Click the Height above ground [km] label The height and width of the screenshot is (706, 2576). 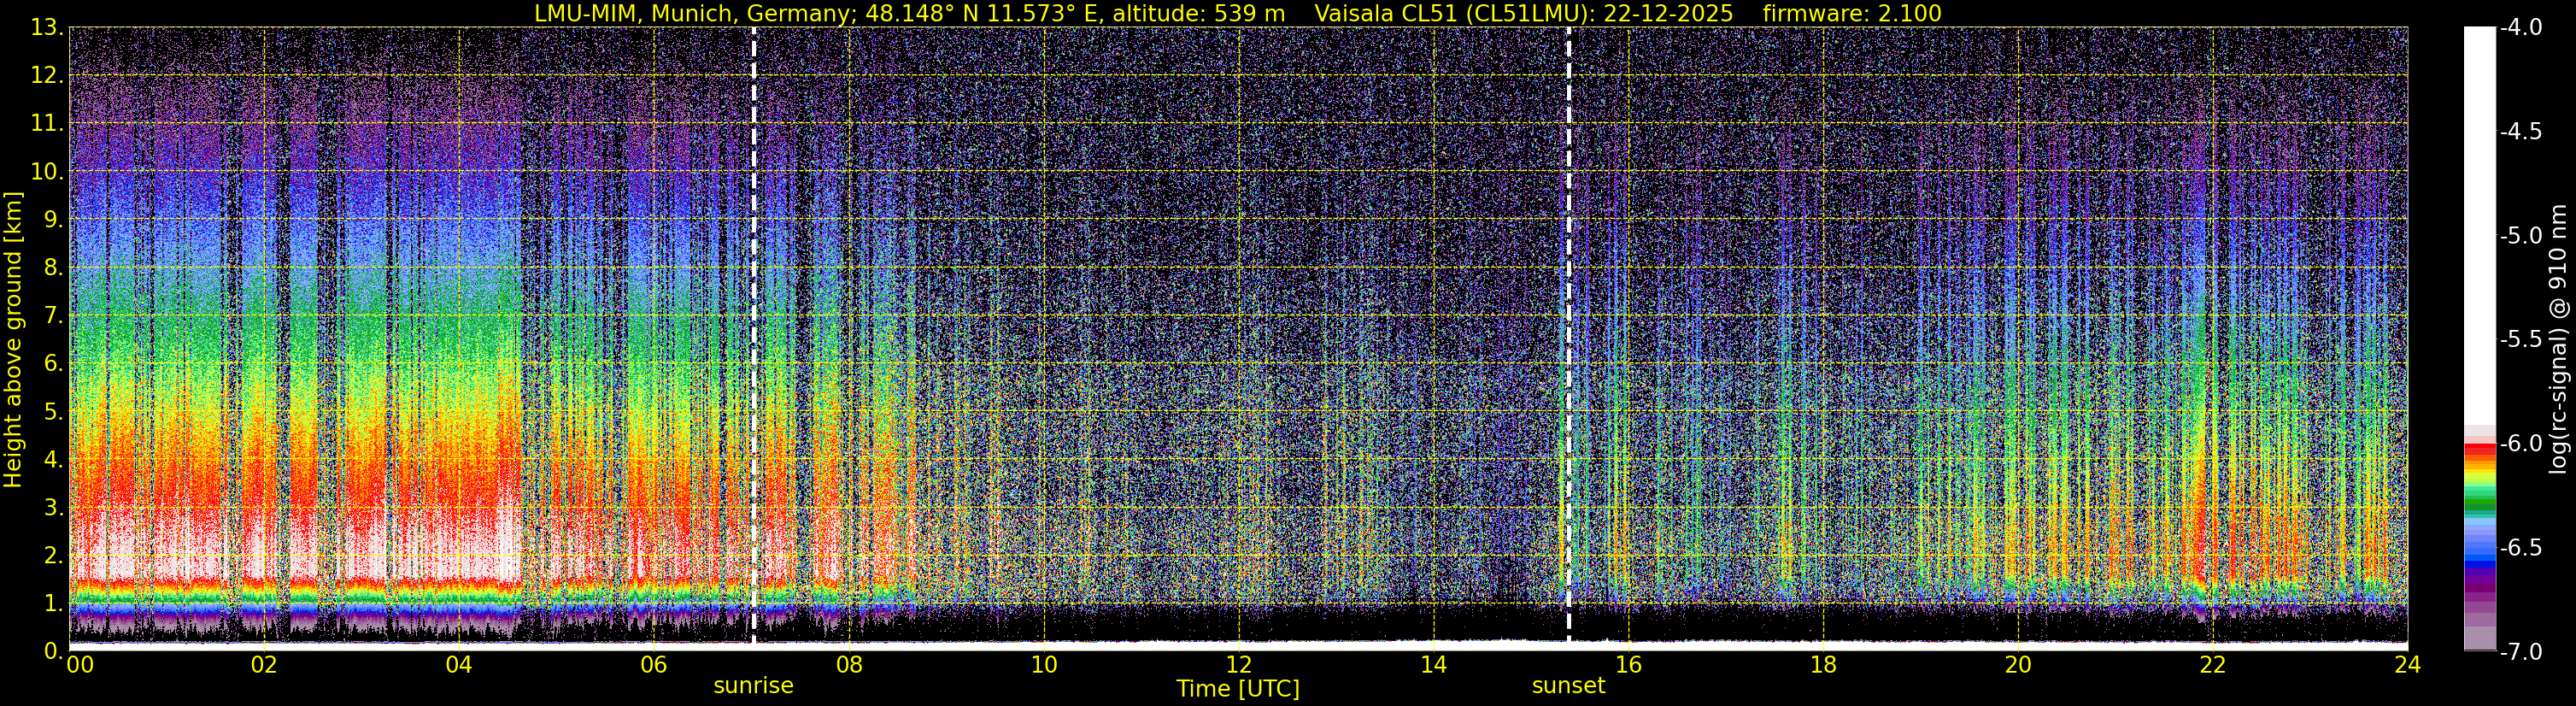pyautogui.click(x=13, y=340)
